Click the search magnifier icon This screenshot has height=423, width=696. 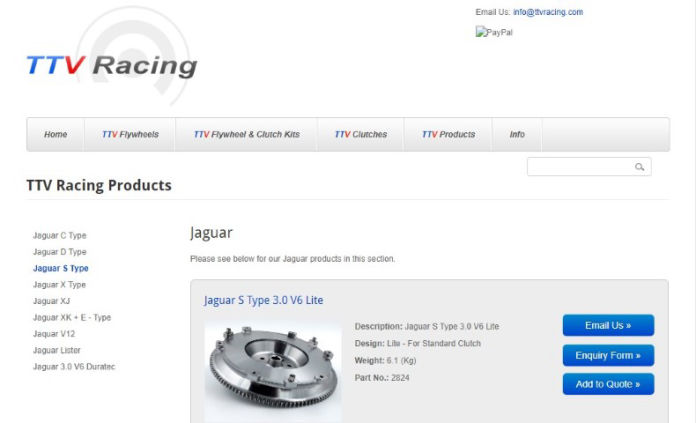pyautogui.click(x=639, y=167)
